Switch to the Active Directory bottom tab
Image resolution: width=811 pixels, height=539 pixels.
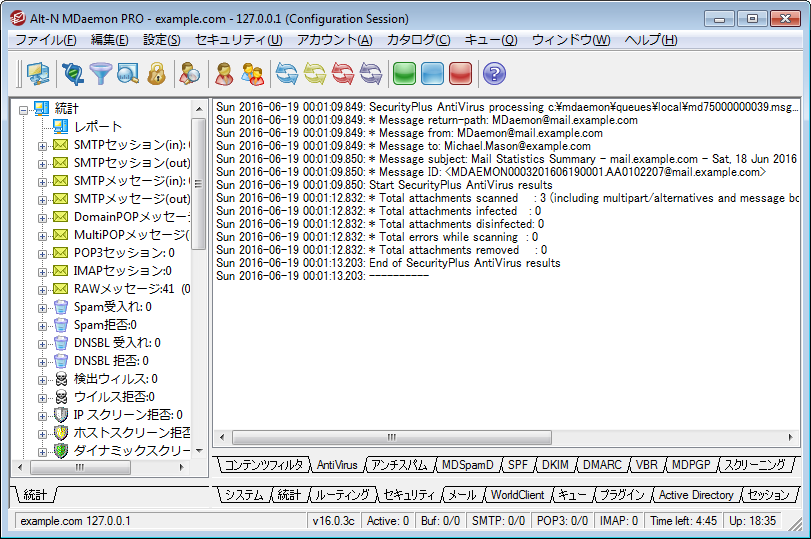696,495
